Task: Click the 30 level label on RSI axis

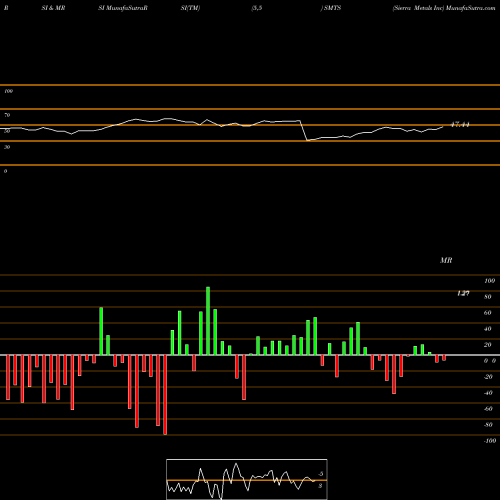Action: coord(7,147)
